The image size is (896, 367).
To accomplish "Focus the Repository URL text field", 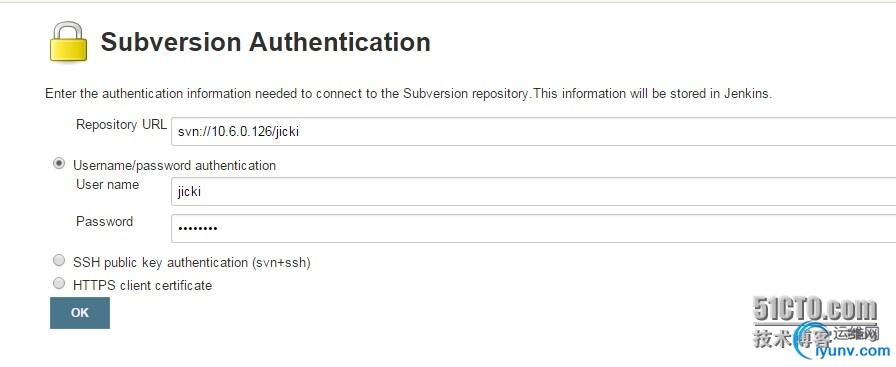I will [533, 131].
